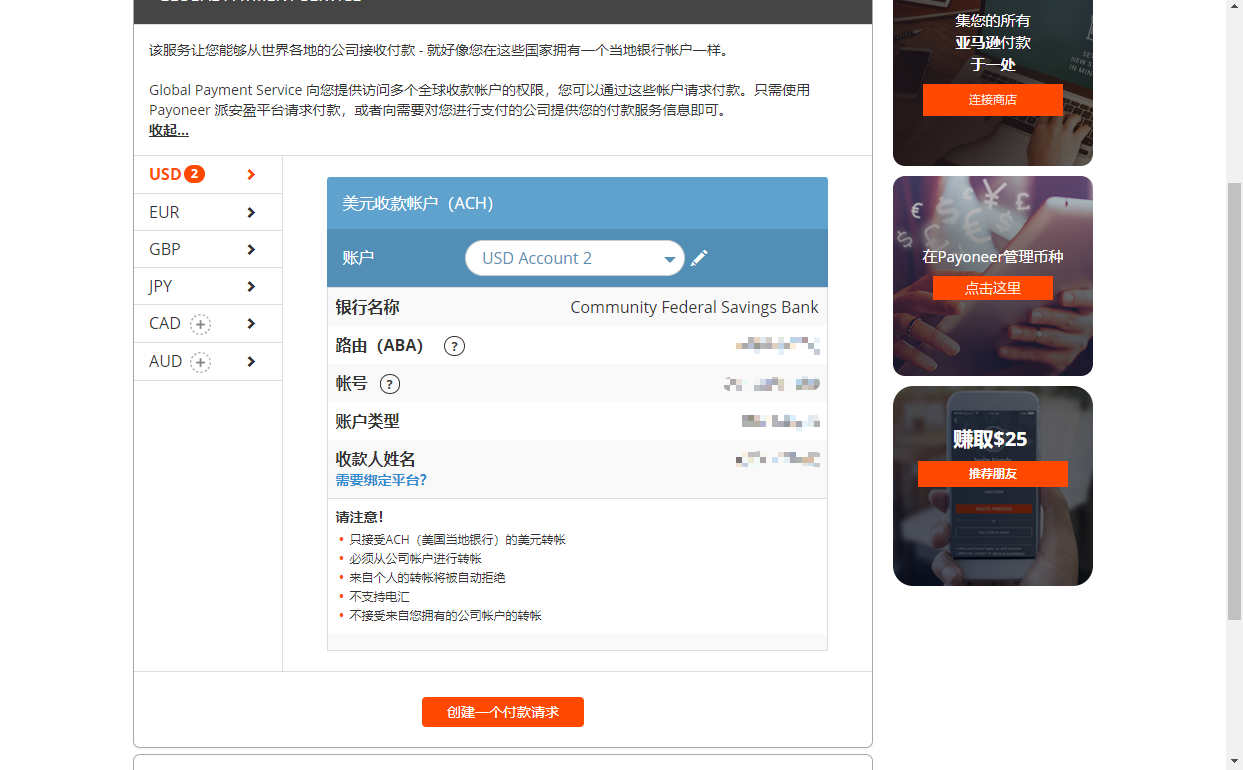Viewport: 1243px width, 770px height.
Task: Click the 创建一个付款请求 button
Action: click(503, 712)
